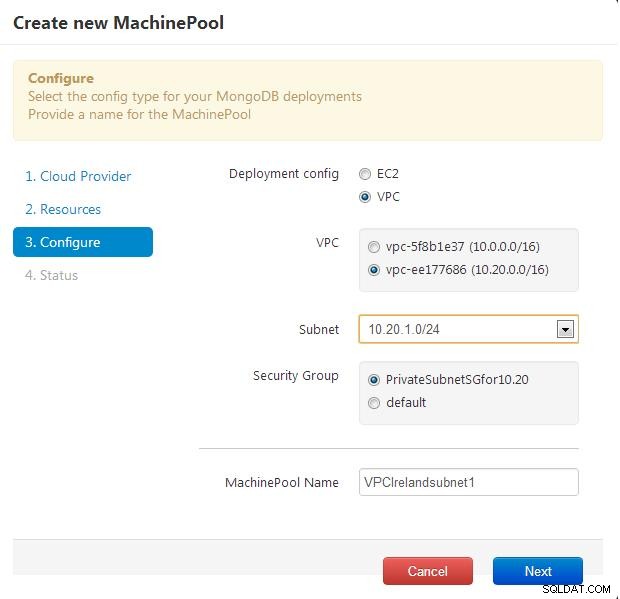
Task: Select the EC2 deployment config option
Action: pos(365,174)
